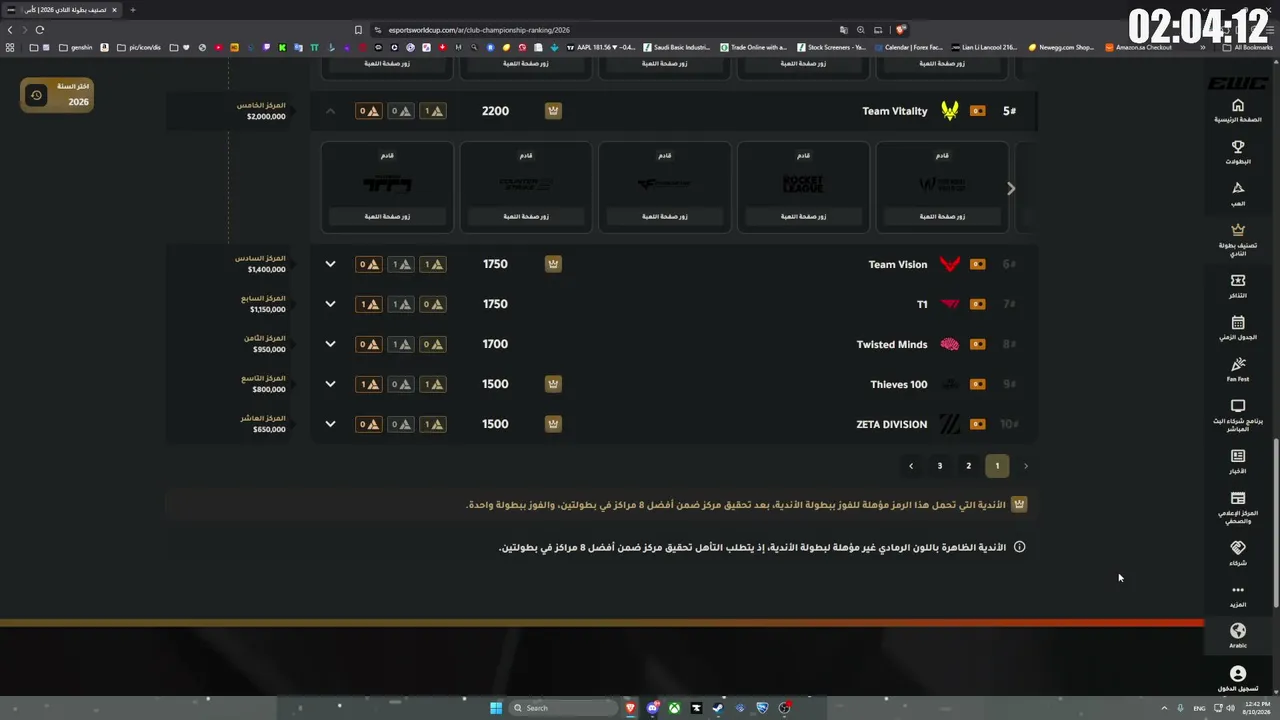Screen dimensions: 1280x720
Task: Click the crown badge in Thieves 100 row
Action: (553, 384)
